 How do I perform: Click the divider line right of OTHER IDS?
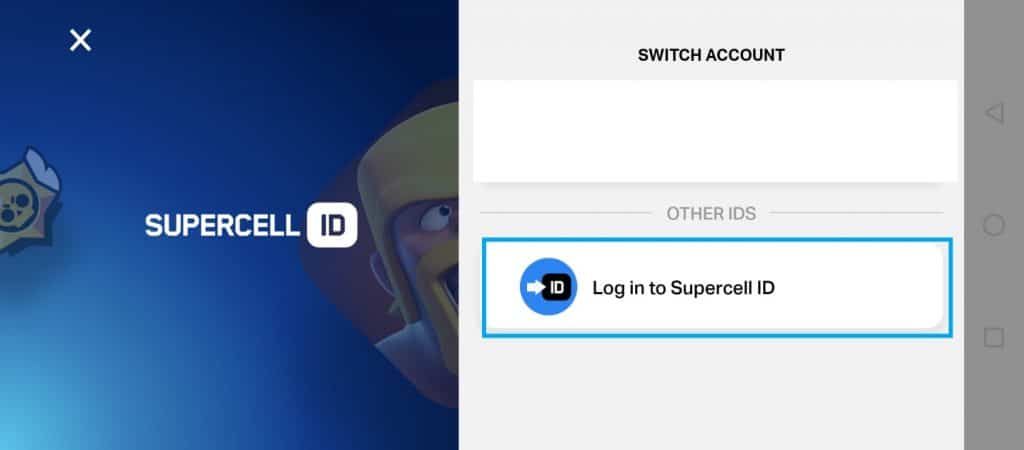(856, 213)
